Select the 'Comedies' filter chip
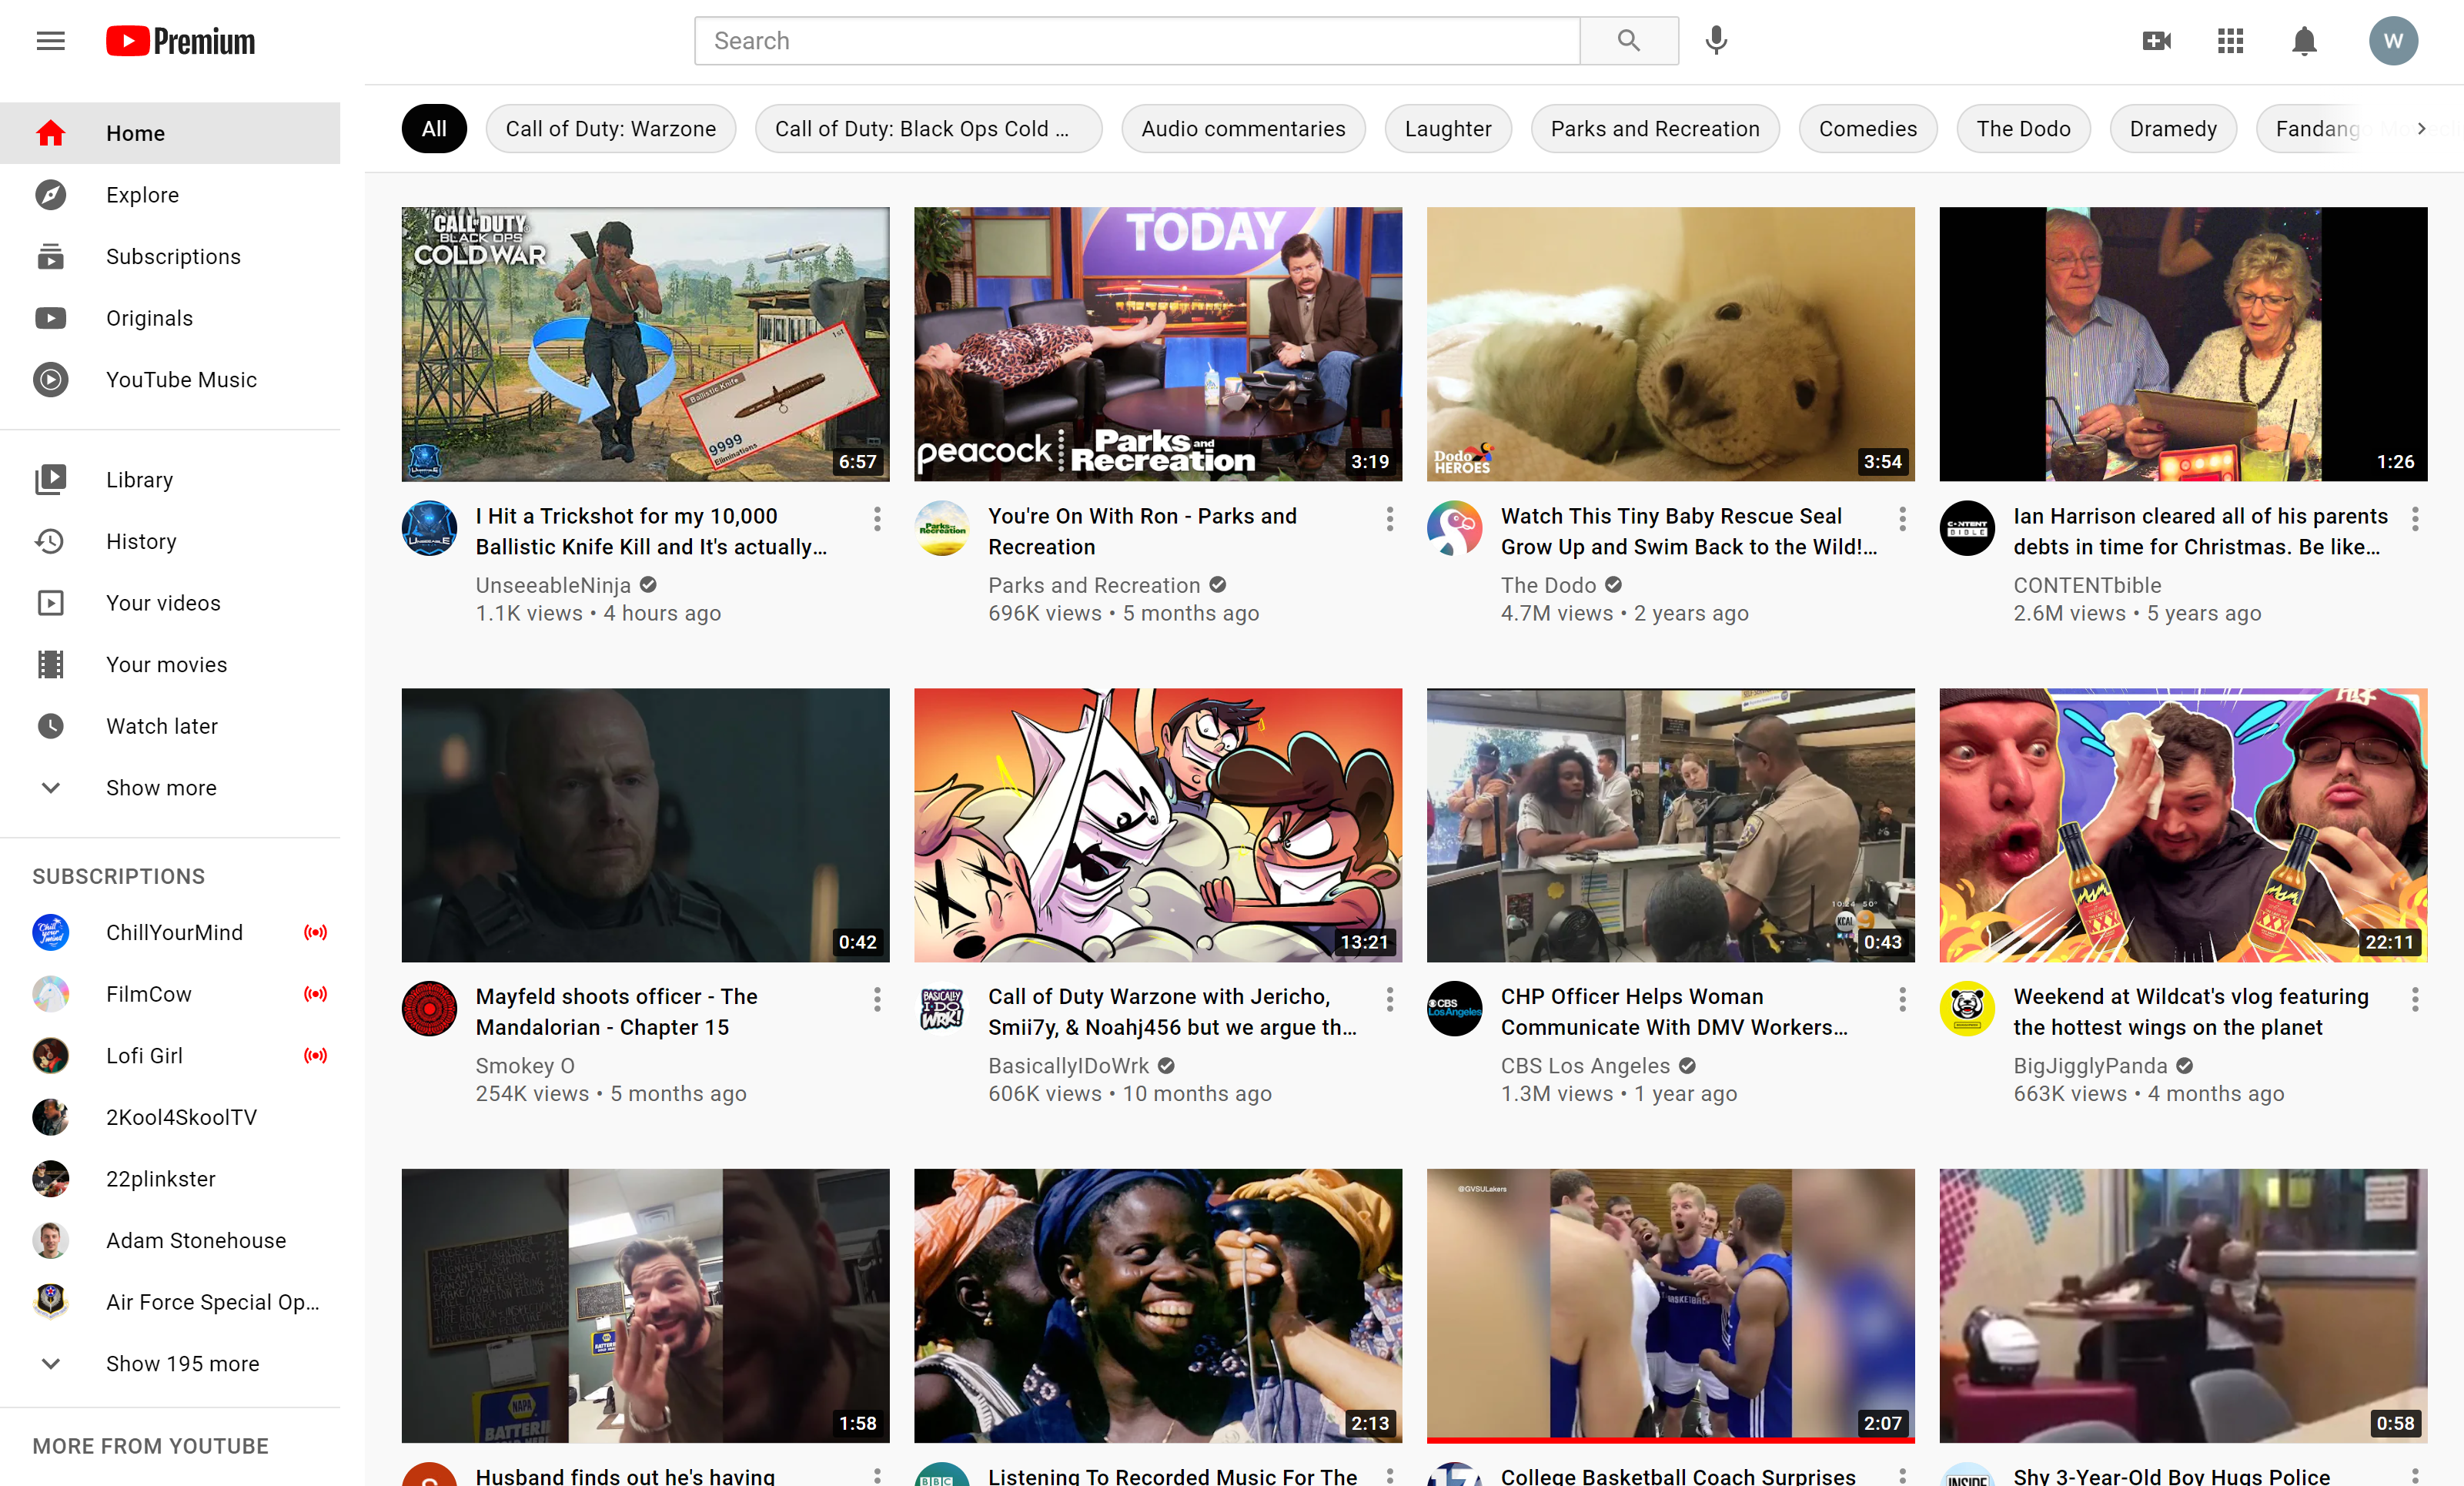Image resolution: width=2464 pixels, height=1486 pixels. [x=1867, y=129]
